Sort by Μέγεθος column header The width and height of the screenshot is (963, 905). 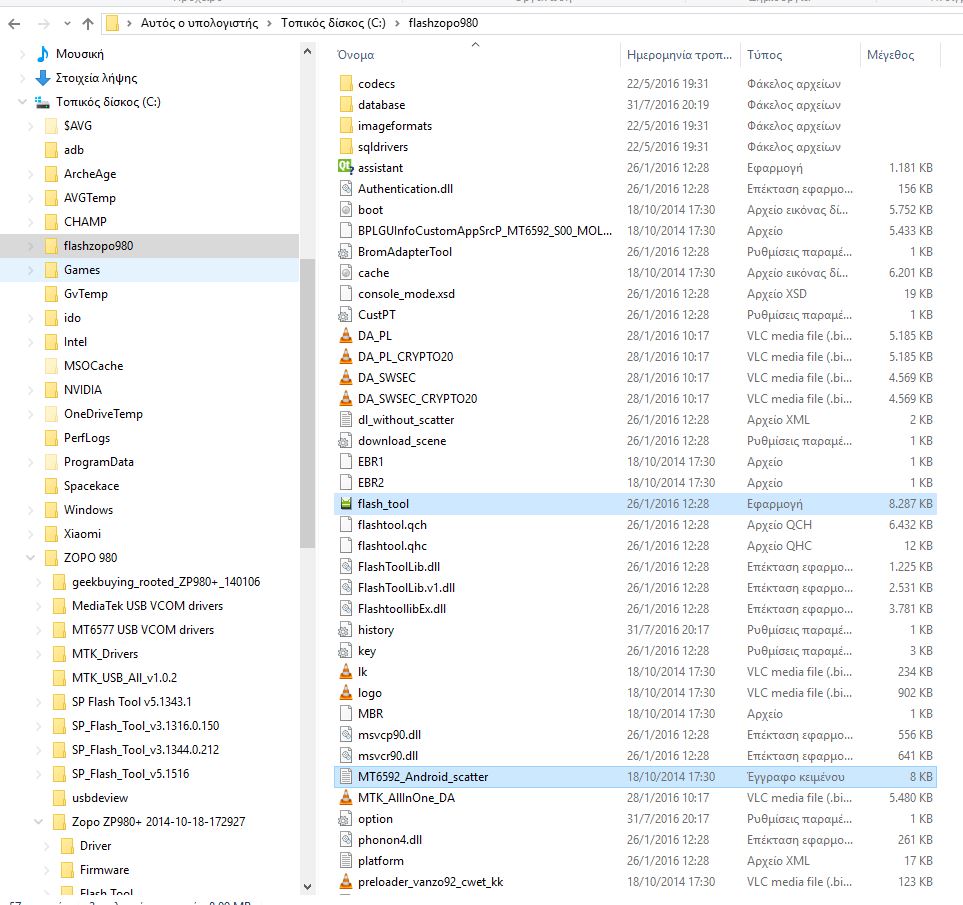pos(890,55)
